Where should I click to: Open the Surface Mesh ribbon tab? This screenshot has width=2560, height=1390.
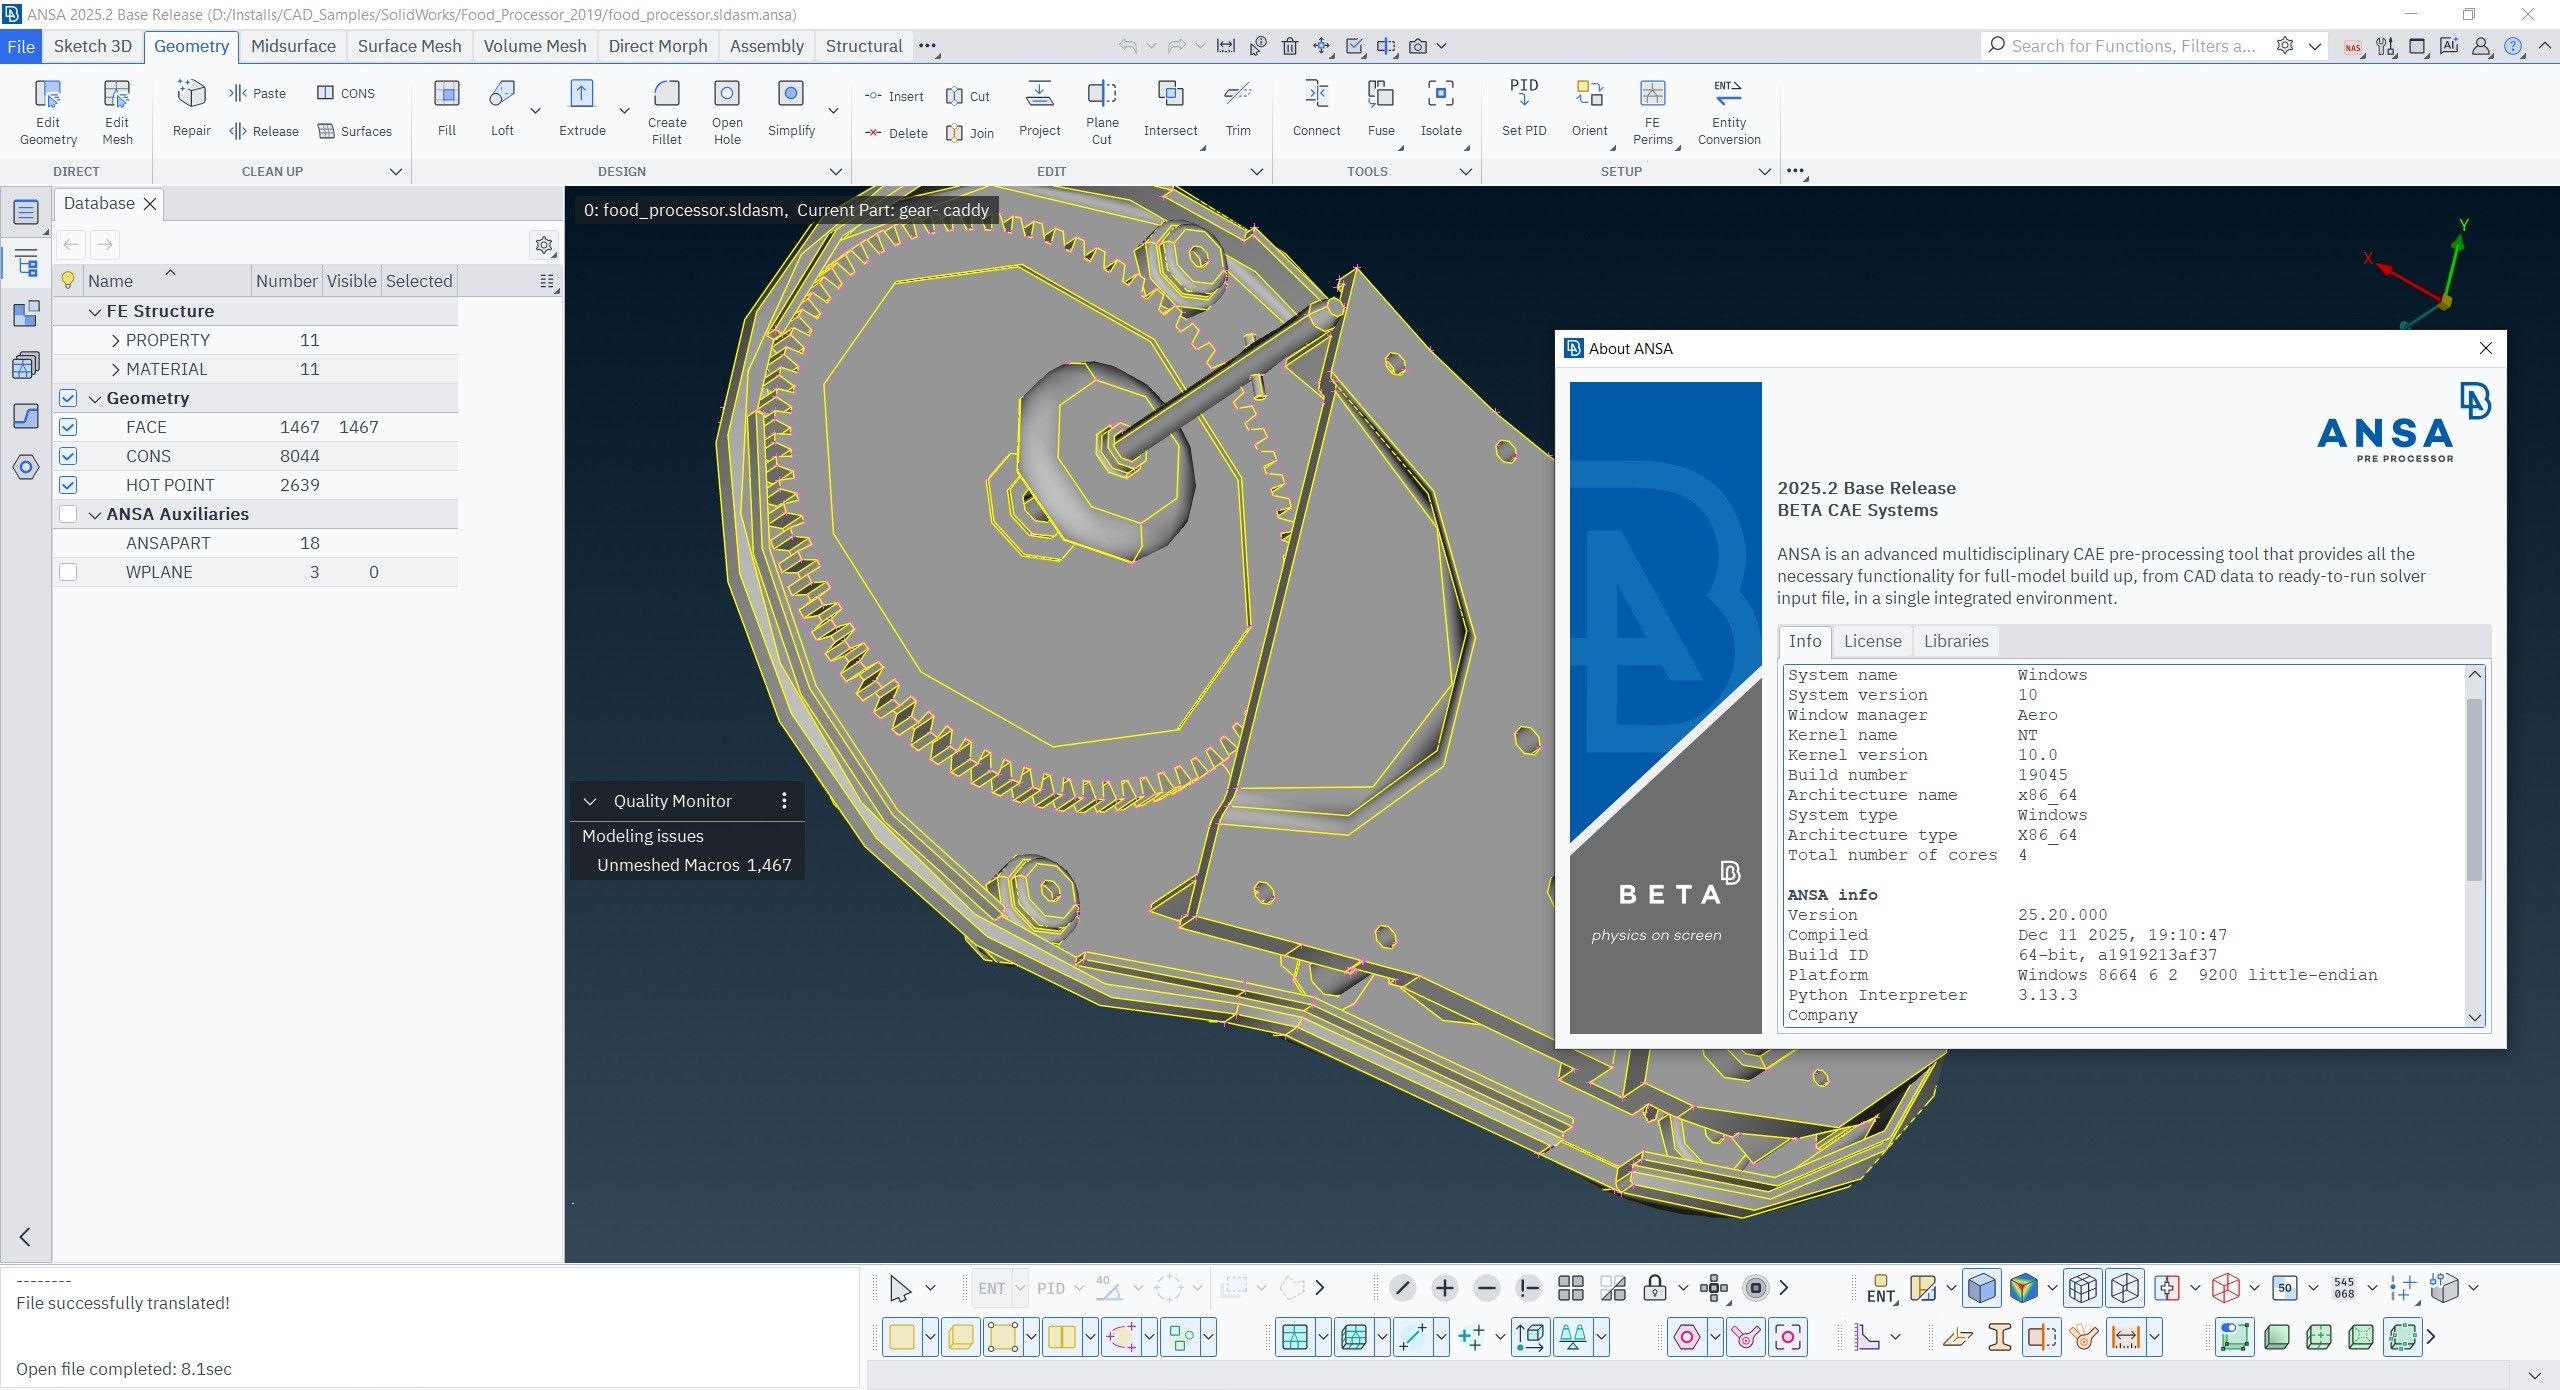coord(409,46)
